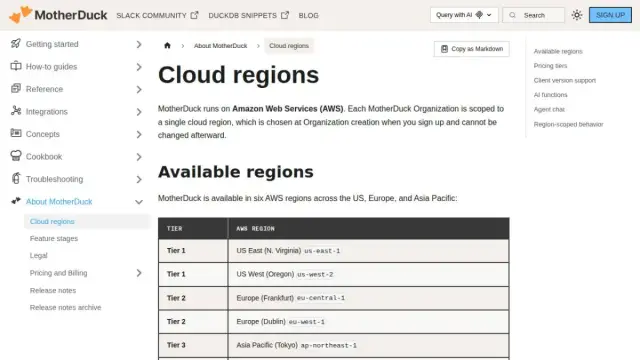Expand the Reference section chevron
The height and width of the screenshot is (360, 640).
click(x=139, y=89)
